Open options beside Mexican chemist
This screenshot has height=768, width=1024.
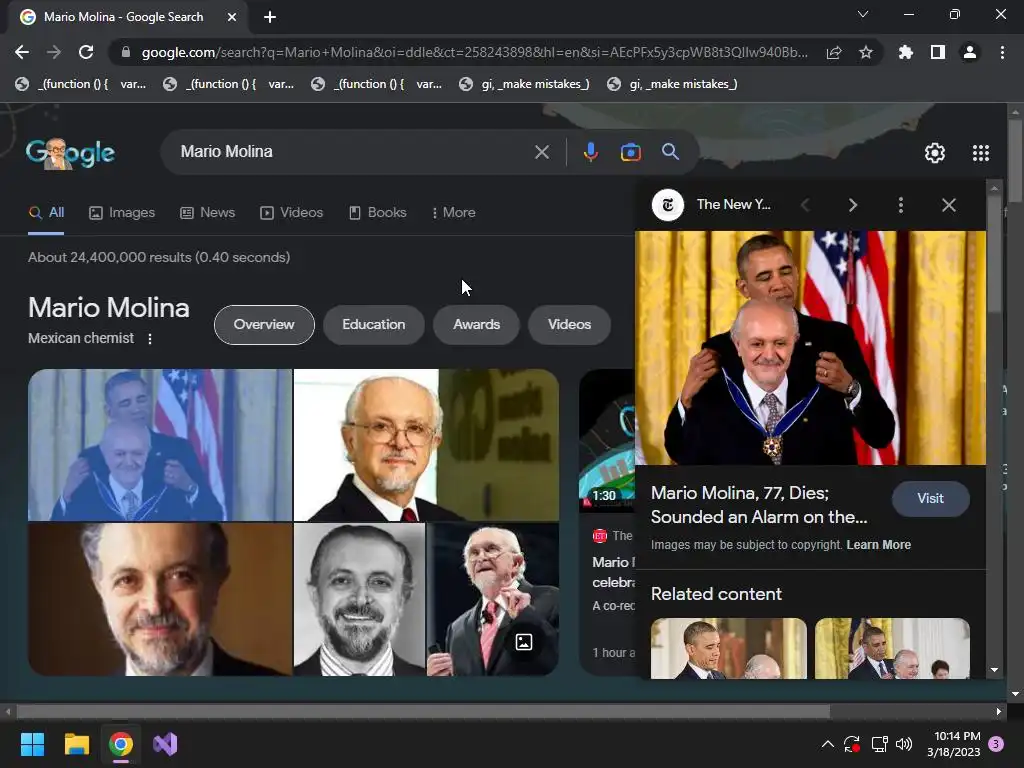[150, 338]
